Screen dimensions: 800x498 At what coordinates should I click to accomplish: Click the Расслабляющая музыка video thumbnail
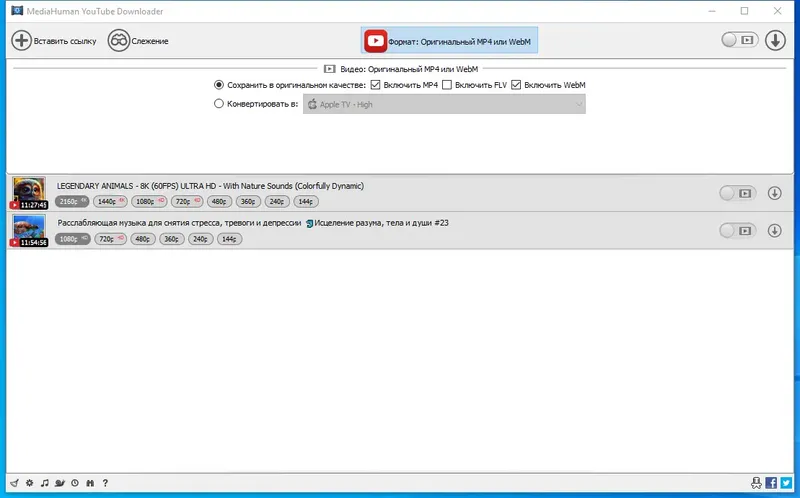point(29,231)
